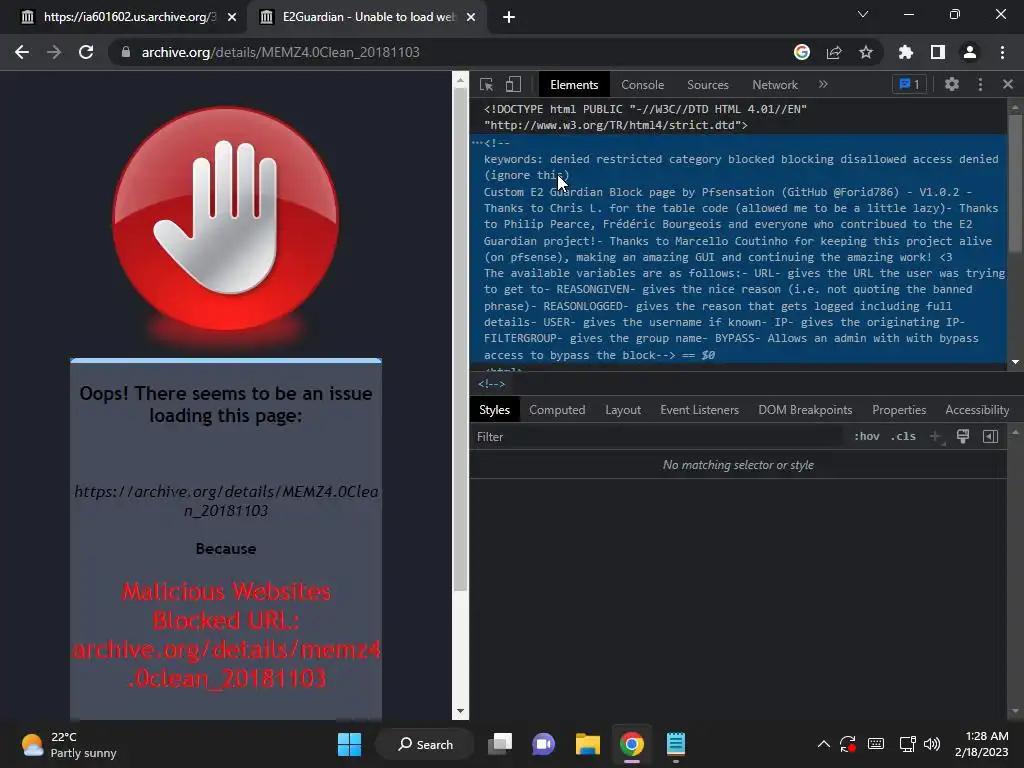Show hidden system tray icons
This screenshot has width=1024, height=768.
click(824, 744)
